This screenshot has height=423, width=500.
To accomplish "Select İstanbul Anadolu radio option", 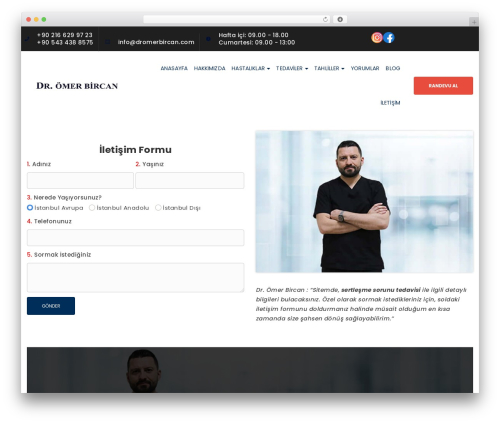I will coord(92,208).
